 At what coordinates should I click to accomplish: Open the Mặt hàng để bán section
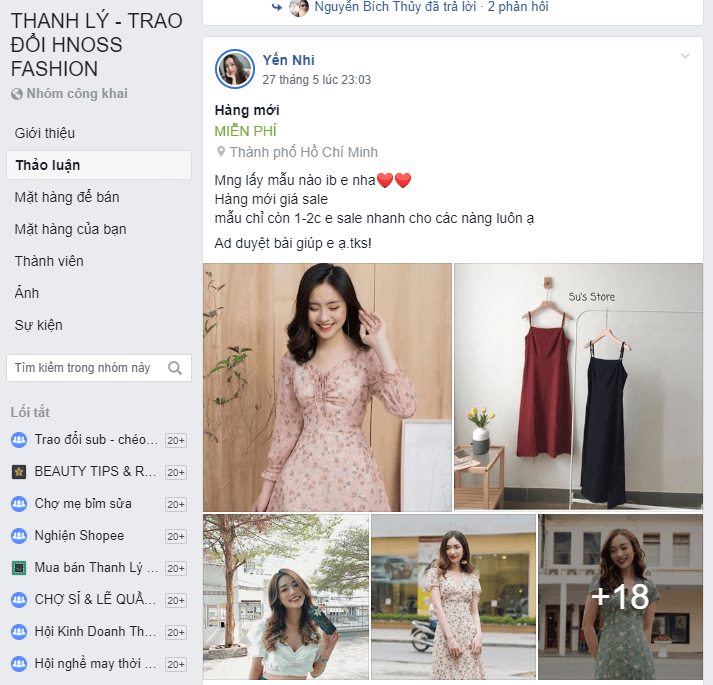pyautogui.click(x=67, y=197)
